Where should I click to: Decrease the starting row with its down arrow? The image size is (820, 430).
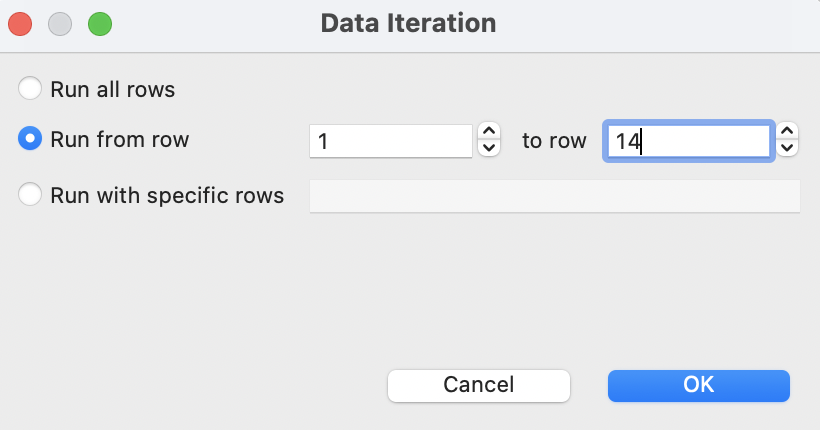click(489, 148)
